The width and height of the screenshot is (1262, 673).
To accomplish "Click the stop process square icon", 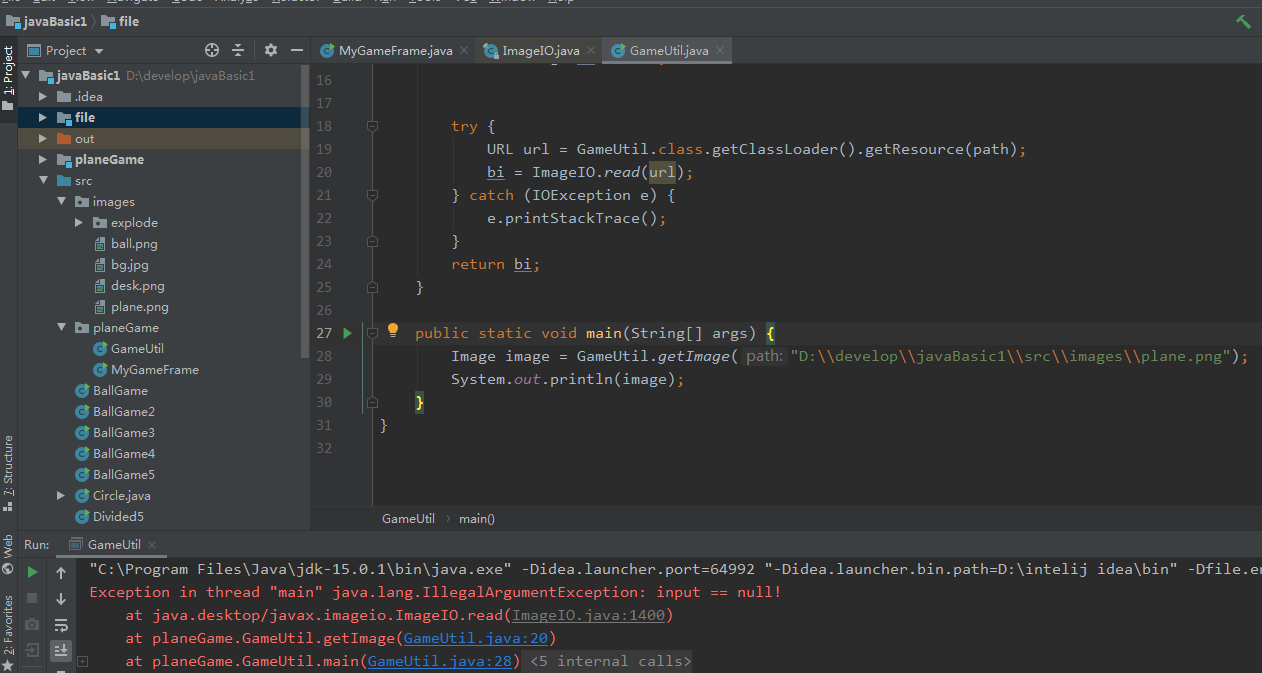I will coord(33,598).
